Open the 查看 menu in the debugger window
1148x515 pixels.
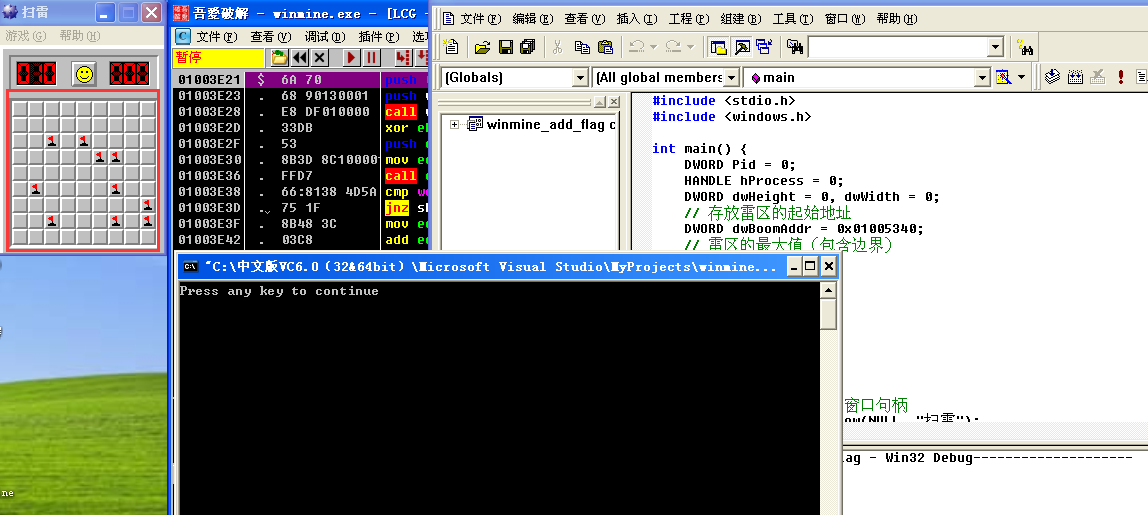pos(271,36)
